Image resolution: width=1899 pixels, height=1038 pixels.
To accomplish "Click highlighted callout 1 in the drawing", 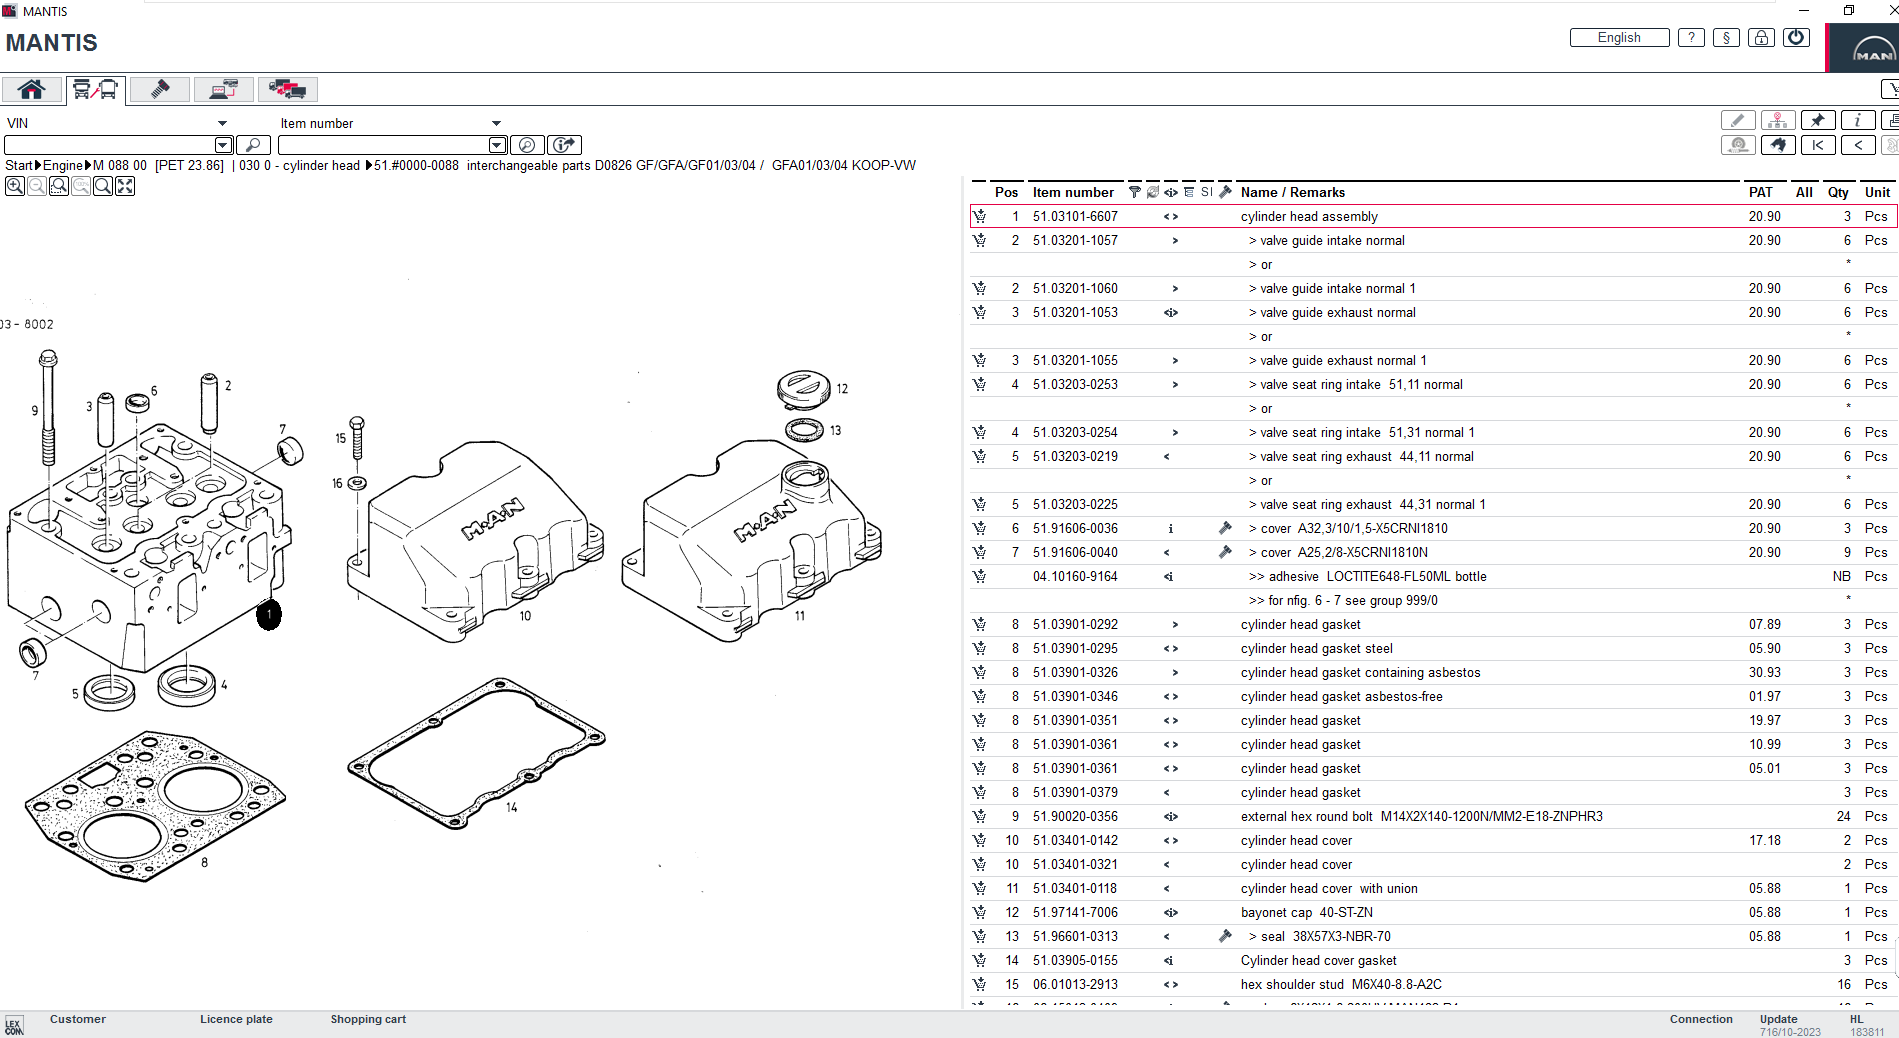I will 269,615.
